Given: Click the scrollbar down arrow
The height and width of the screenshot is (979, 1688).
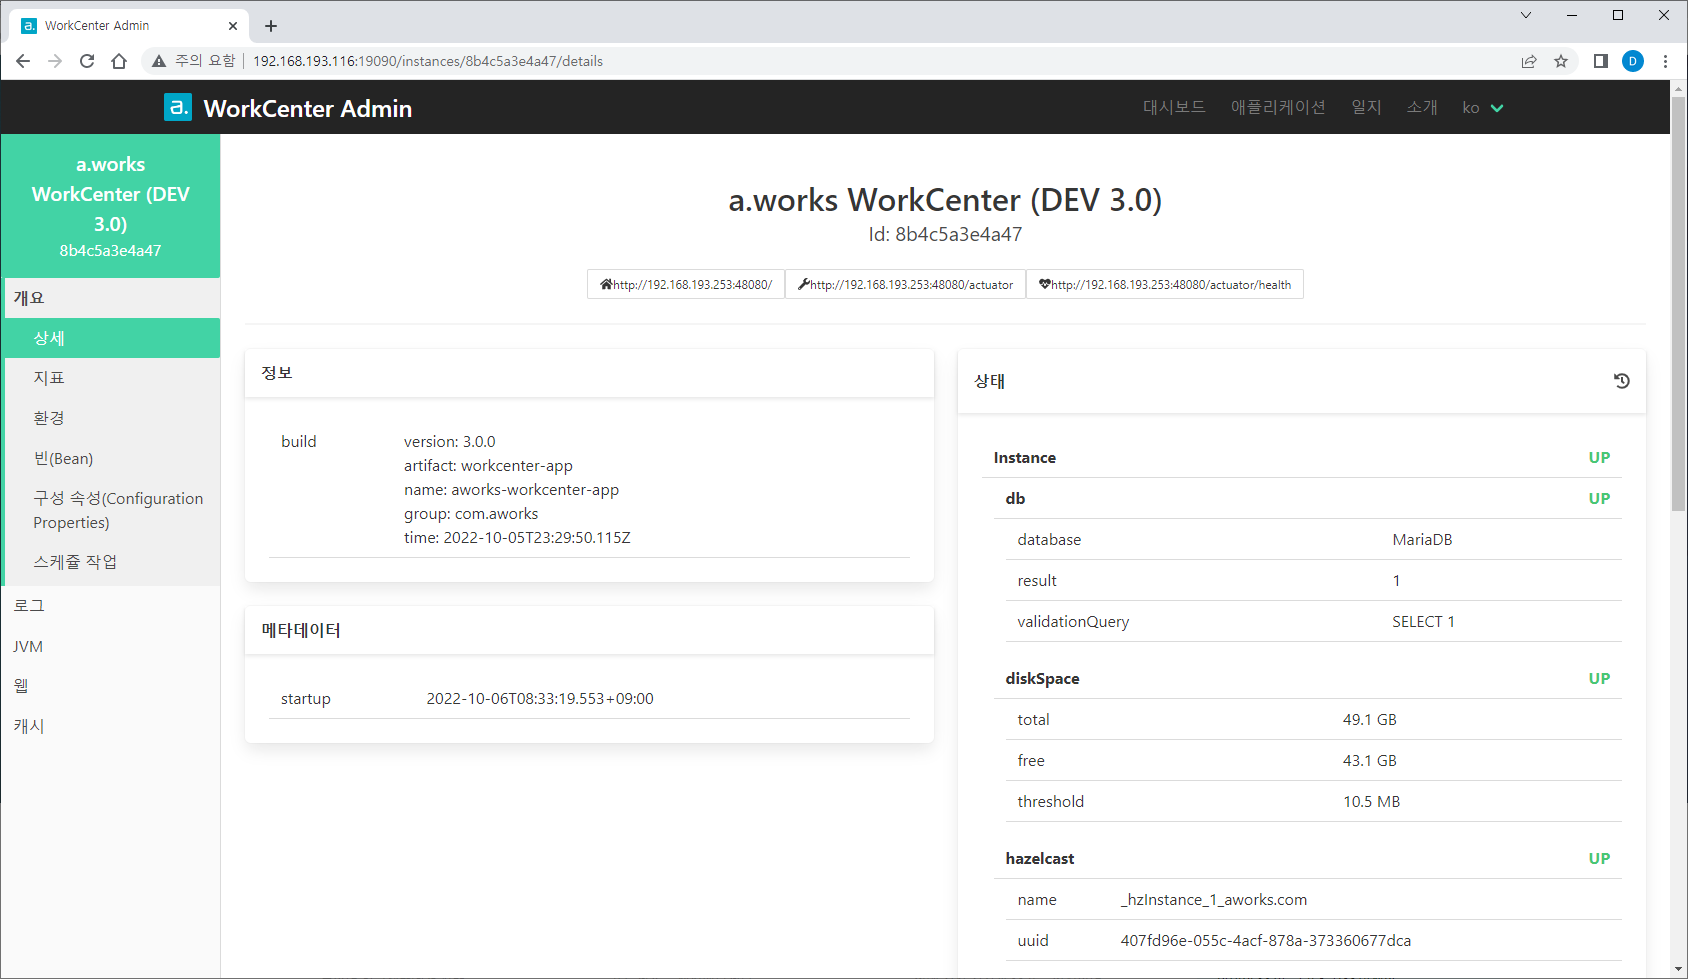Looking at the screenshot, I should [x=1679, y=970].
